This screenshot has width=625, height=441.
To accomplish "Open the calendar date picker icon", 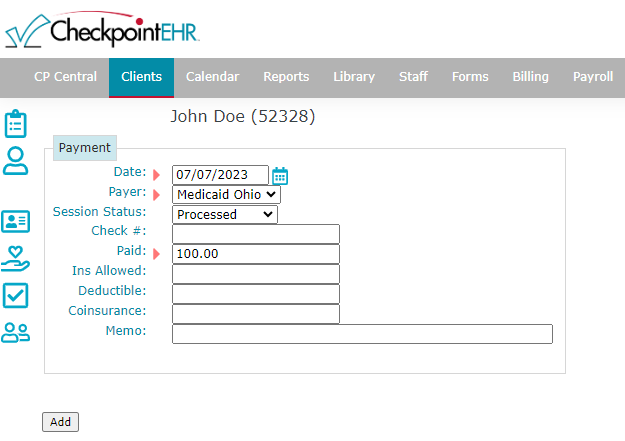I will point(280,176).
